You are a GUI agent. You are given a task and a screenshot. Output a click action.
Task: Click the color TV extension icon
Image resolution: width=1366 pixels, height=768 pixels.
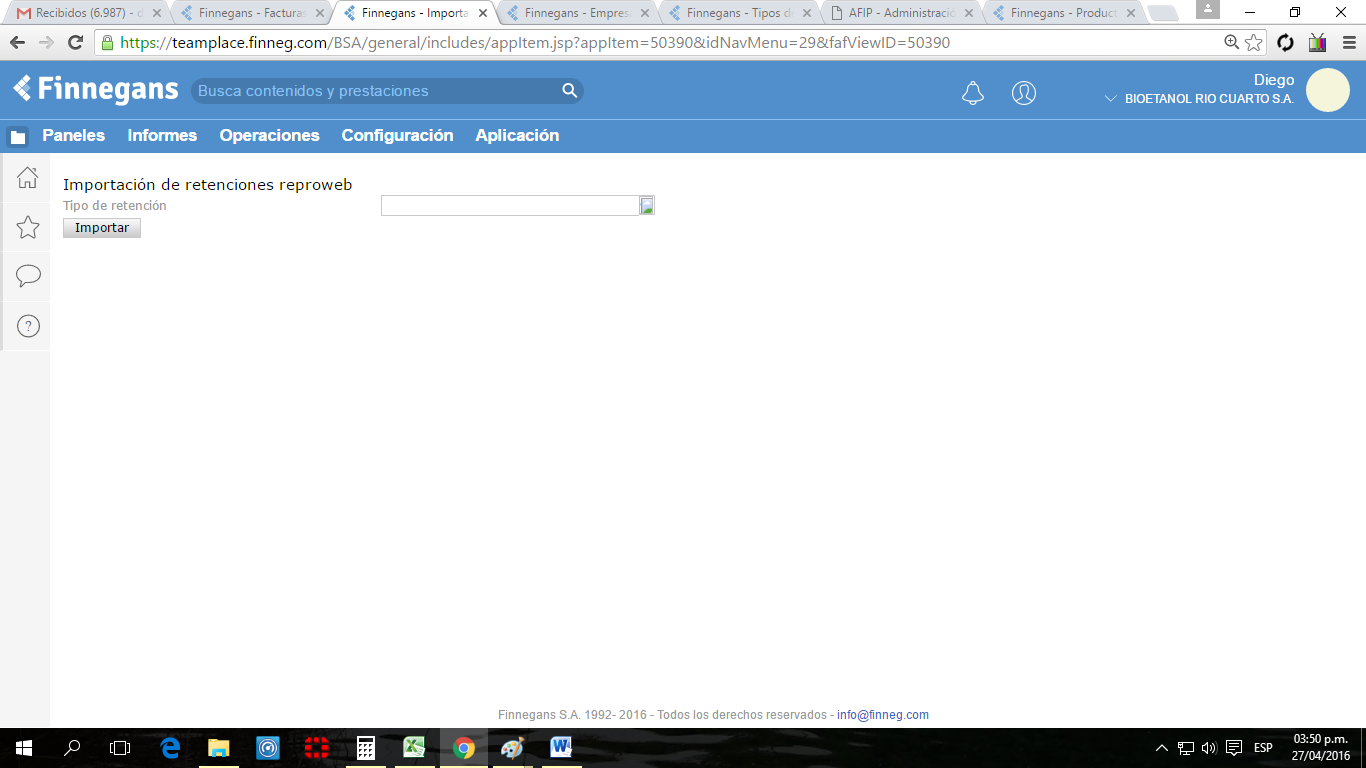[x=1317, y=43]
